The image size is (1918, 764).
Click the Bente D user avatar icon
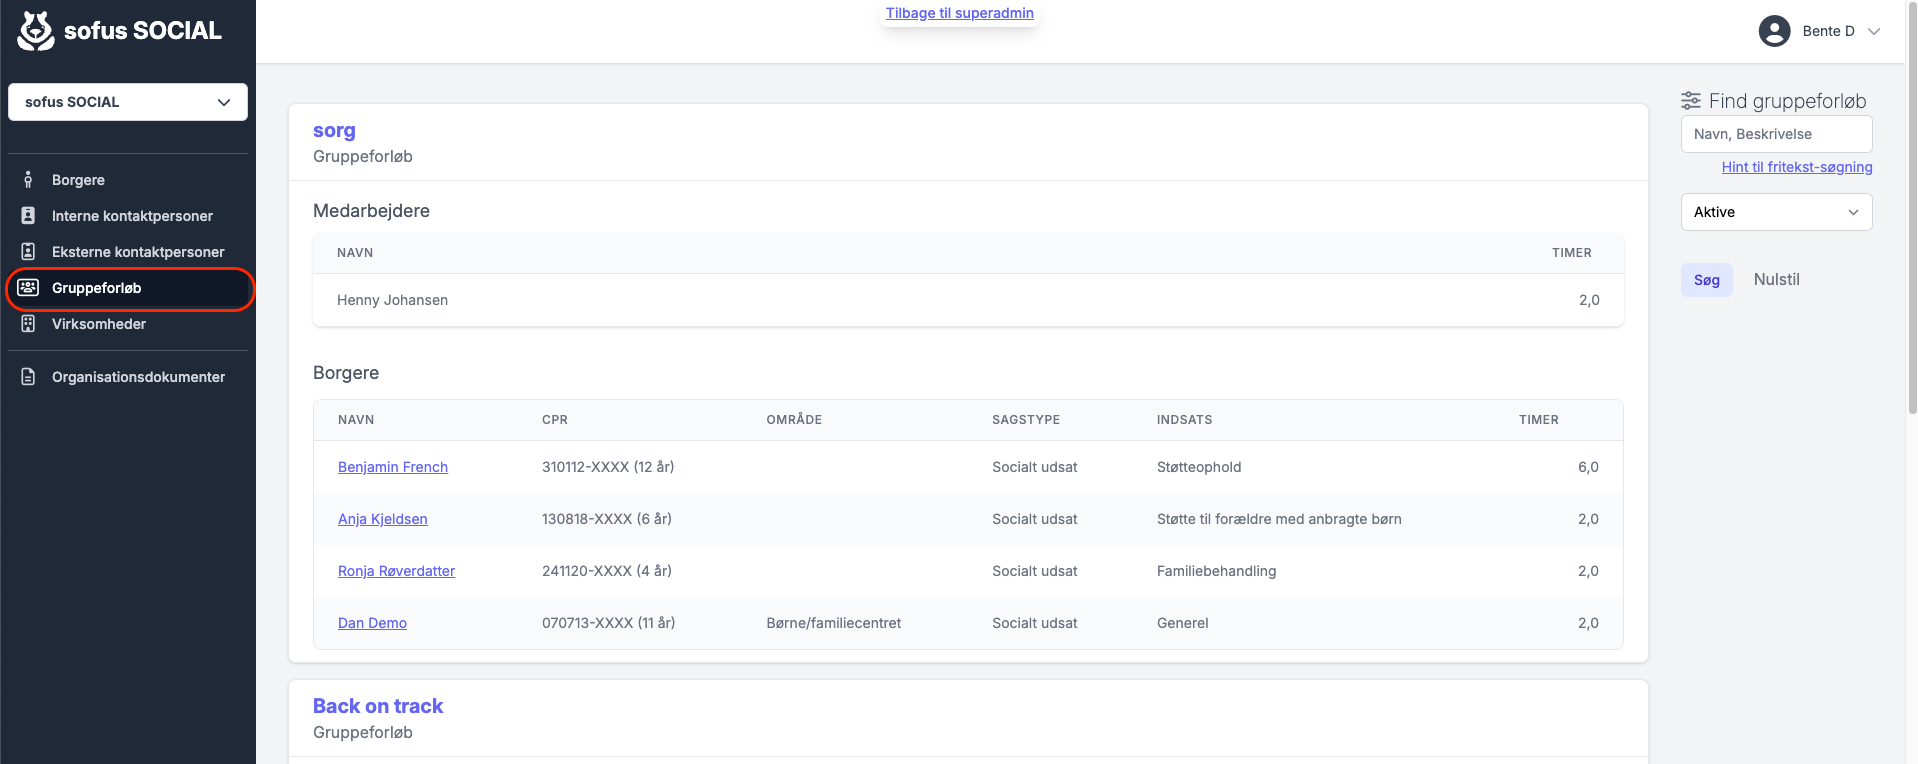point(1774,31)
